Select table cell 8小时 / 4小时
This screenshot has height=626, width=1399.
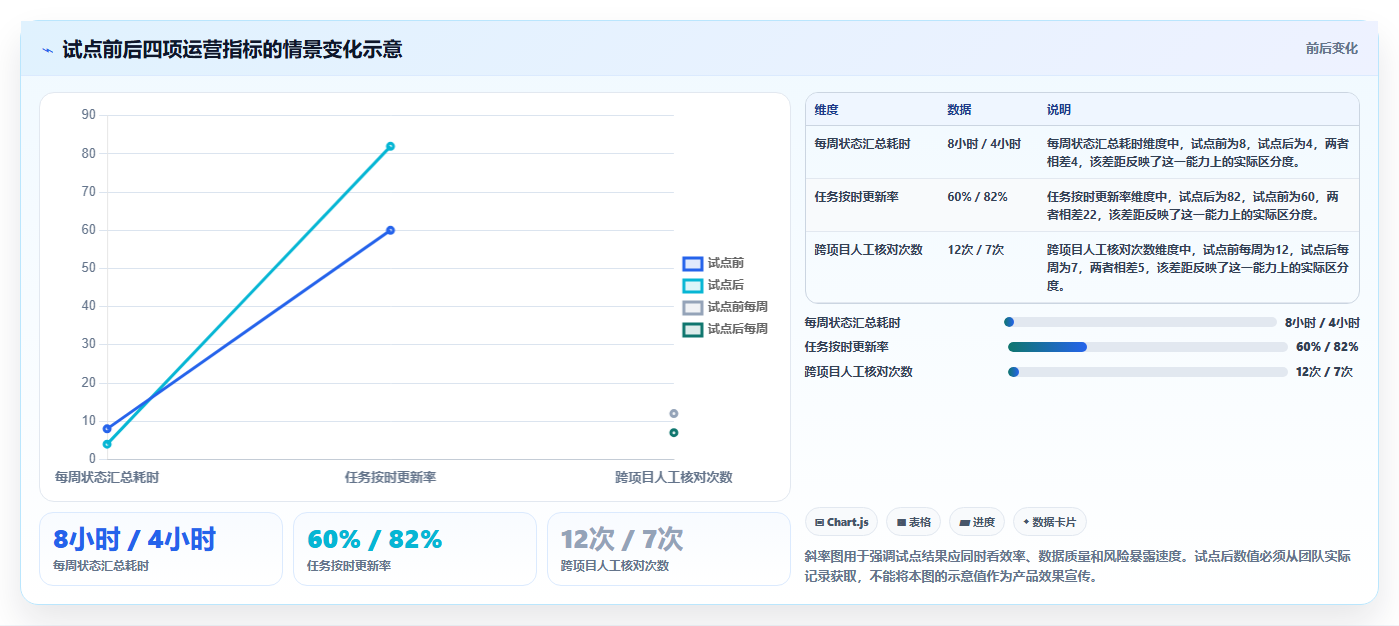coord(984,144)
